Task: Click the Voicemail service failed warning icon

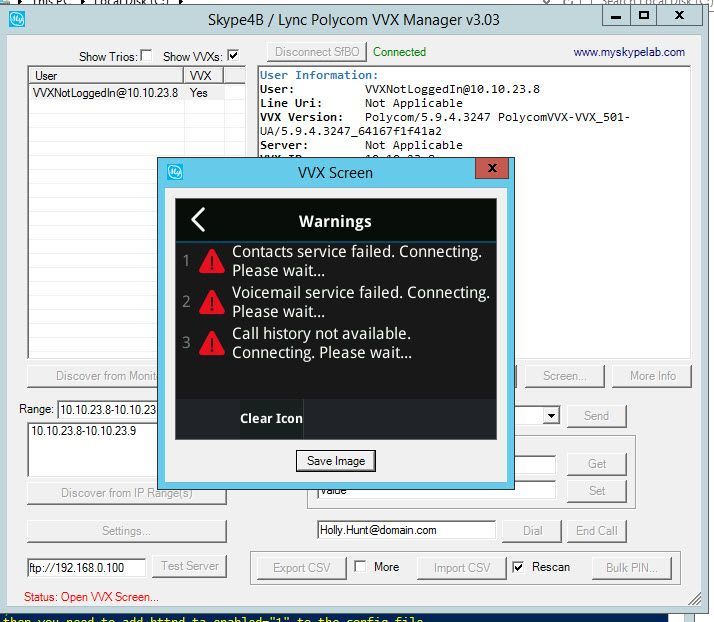Action: point(212,302)
